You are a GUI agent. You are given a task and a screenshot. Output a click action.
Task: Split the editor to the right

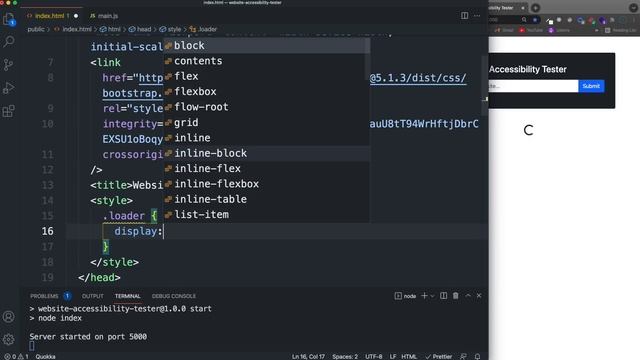click(x=464, y=16)
